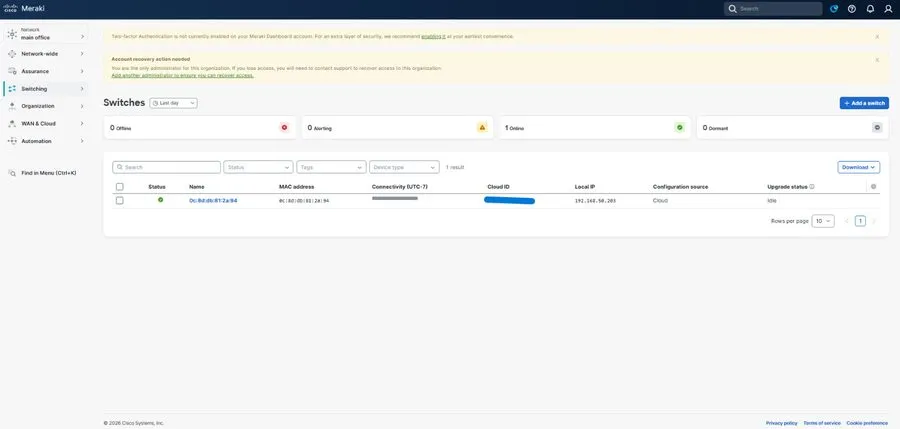This screenshot has height=429, width=900.
Task: Open the Tags filter dropdown
Action: point(331,167)
